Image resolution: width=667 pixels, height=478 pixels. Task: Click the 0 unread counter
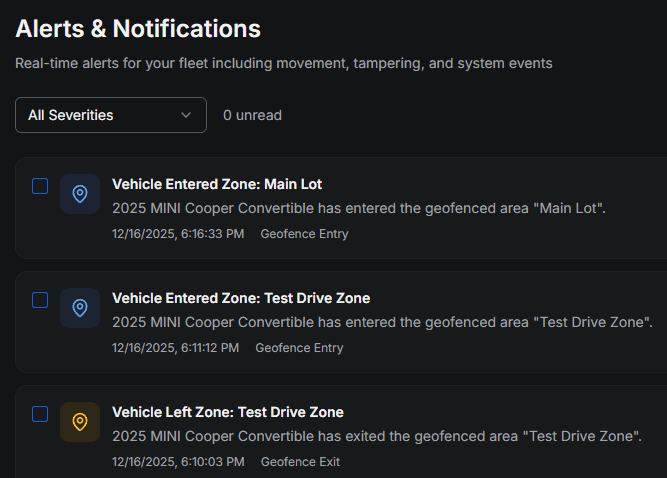[x=252, y=115]
